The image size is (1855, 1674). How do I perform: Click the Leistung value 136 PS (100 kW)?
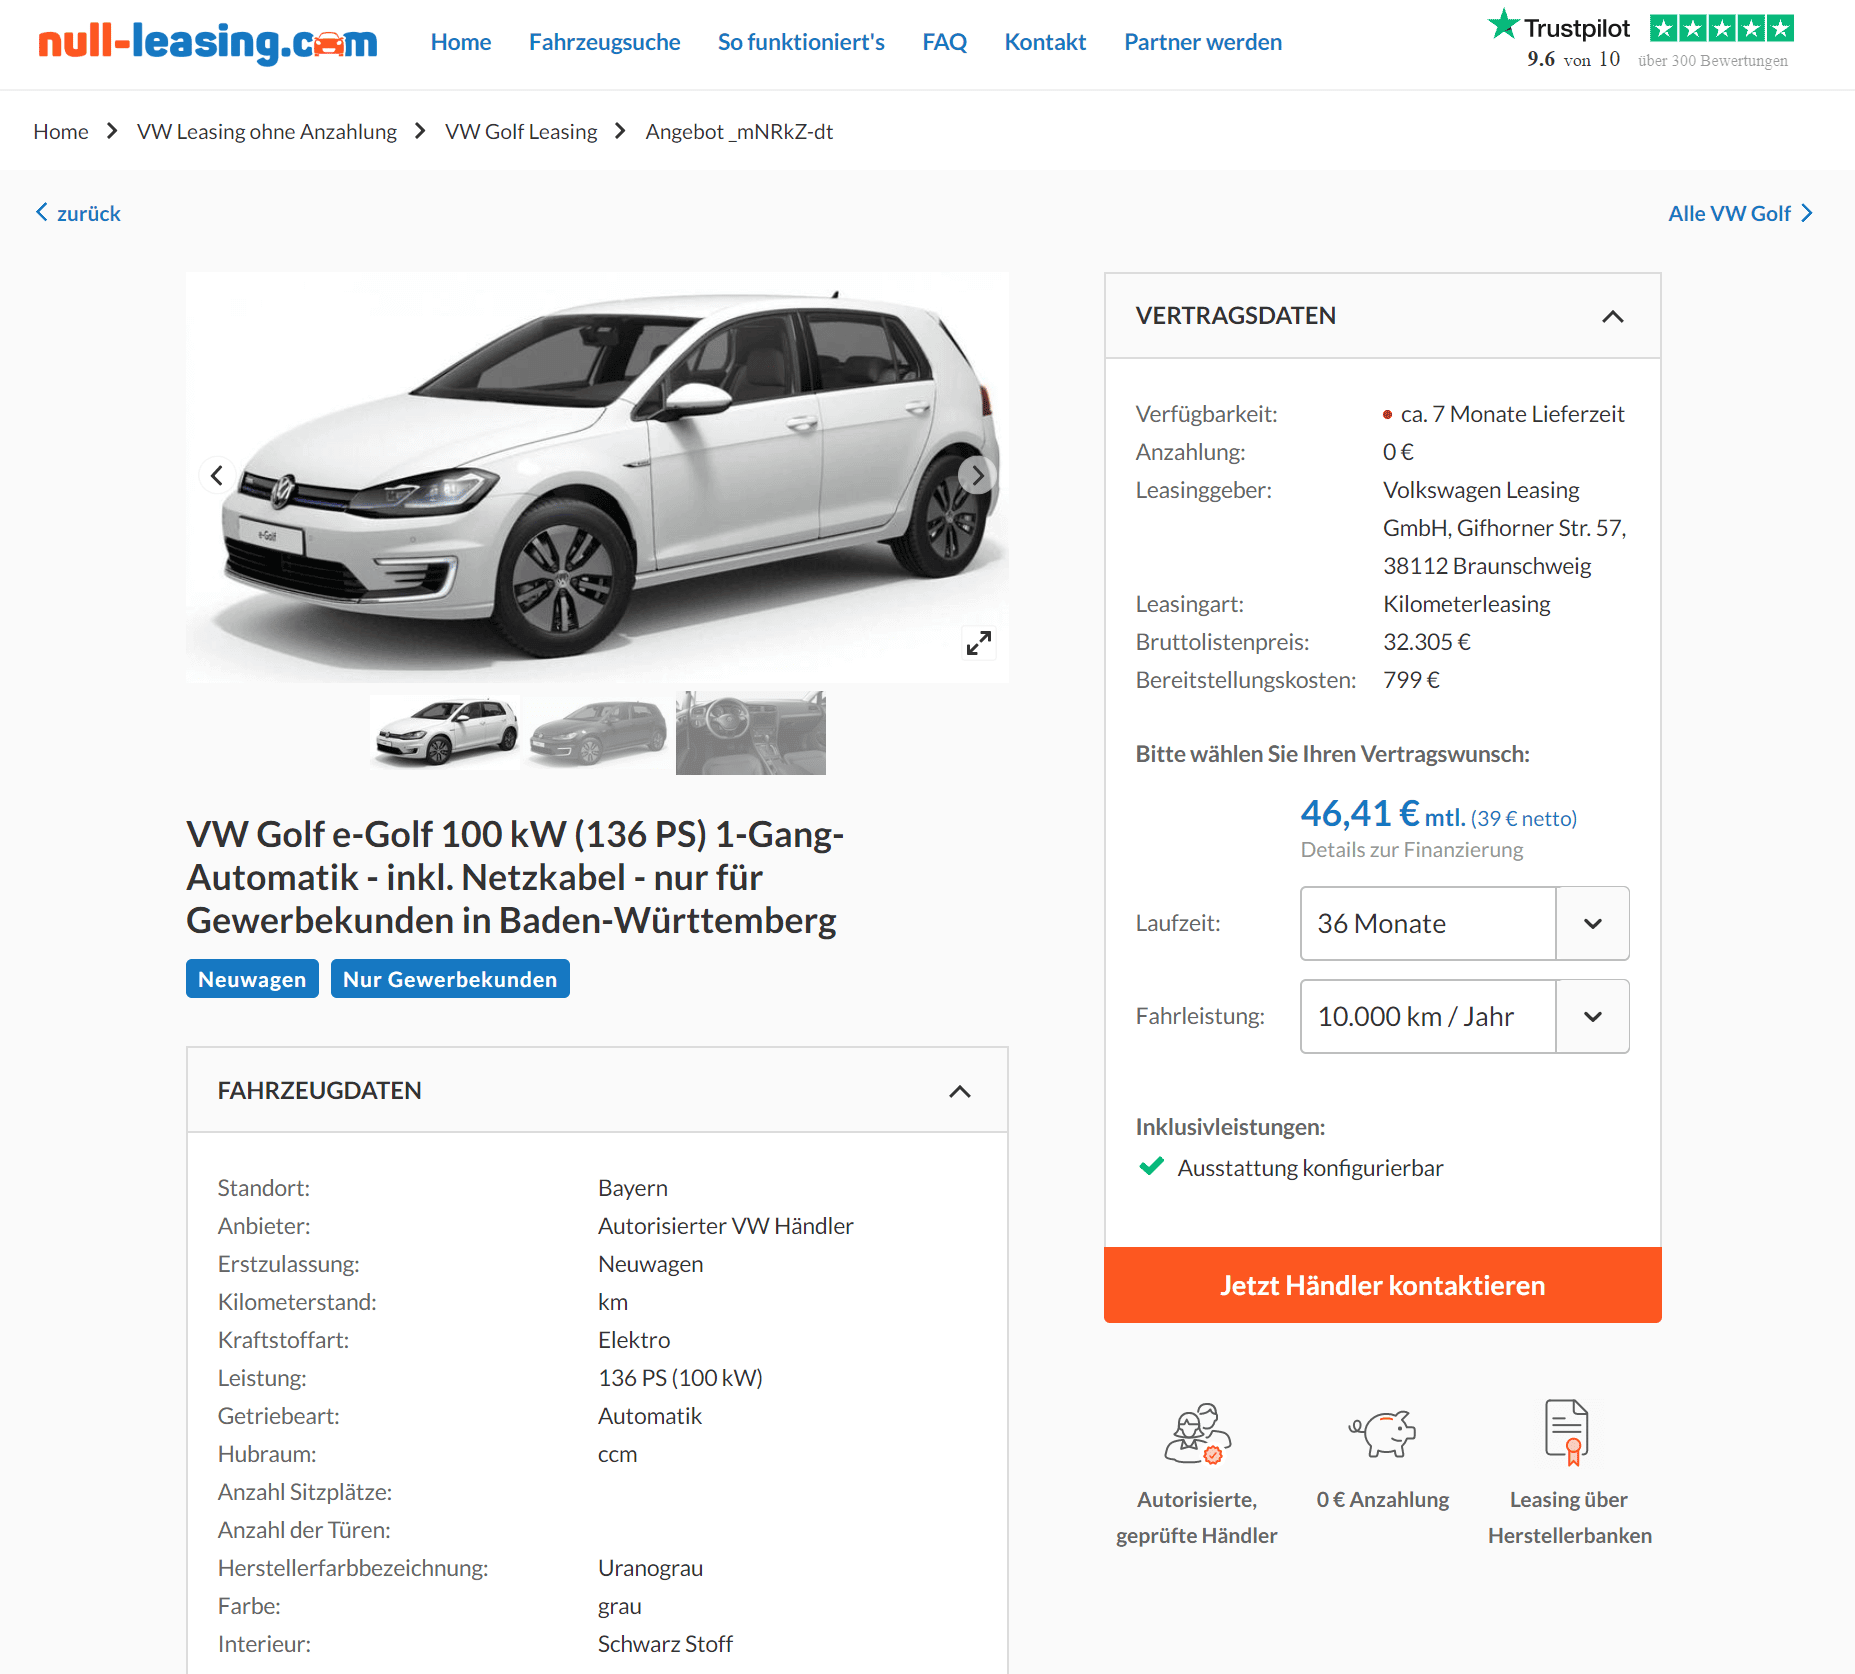pyautogui.click(x=680, y=1378)
